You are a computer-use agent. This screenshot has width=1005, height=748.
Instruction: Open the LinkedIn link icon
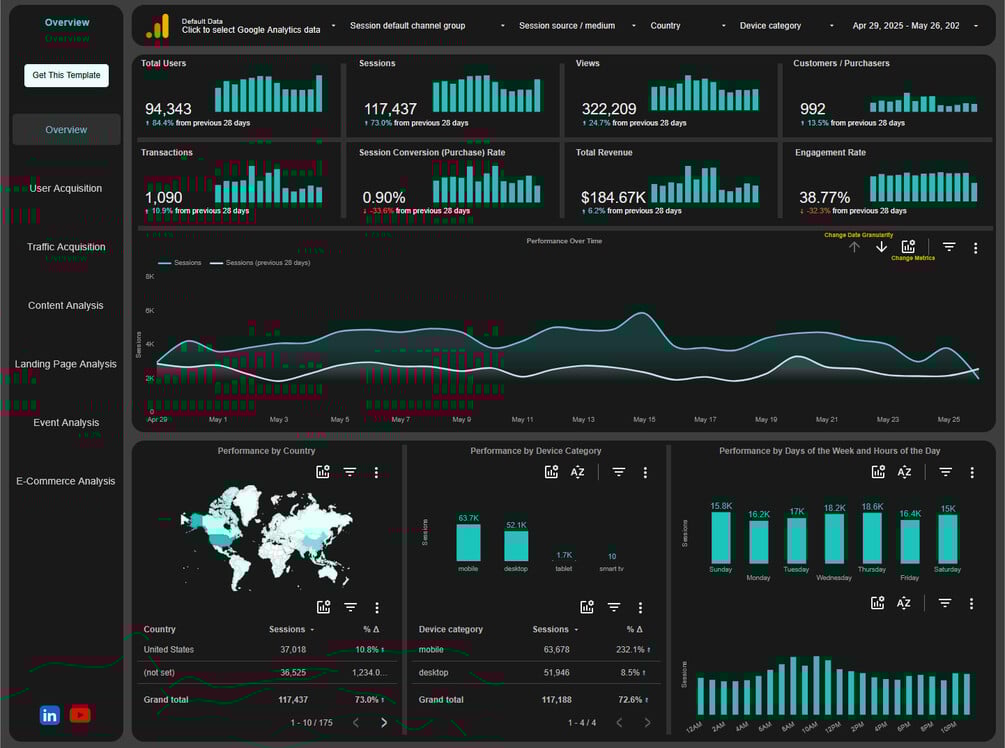49,715
